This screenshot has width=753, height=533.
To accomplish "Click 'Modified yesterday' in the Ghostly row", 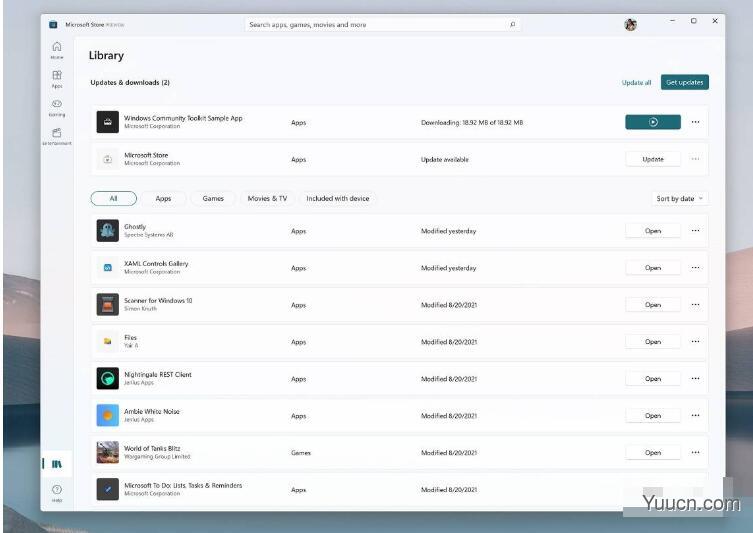I will pos(449,231).
